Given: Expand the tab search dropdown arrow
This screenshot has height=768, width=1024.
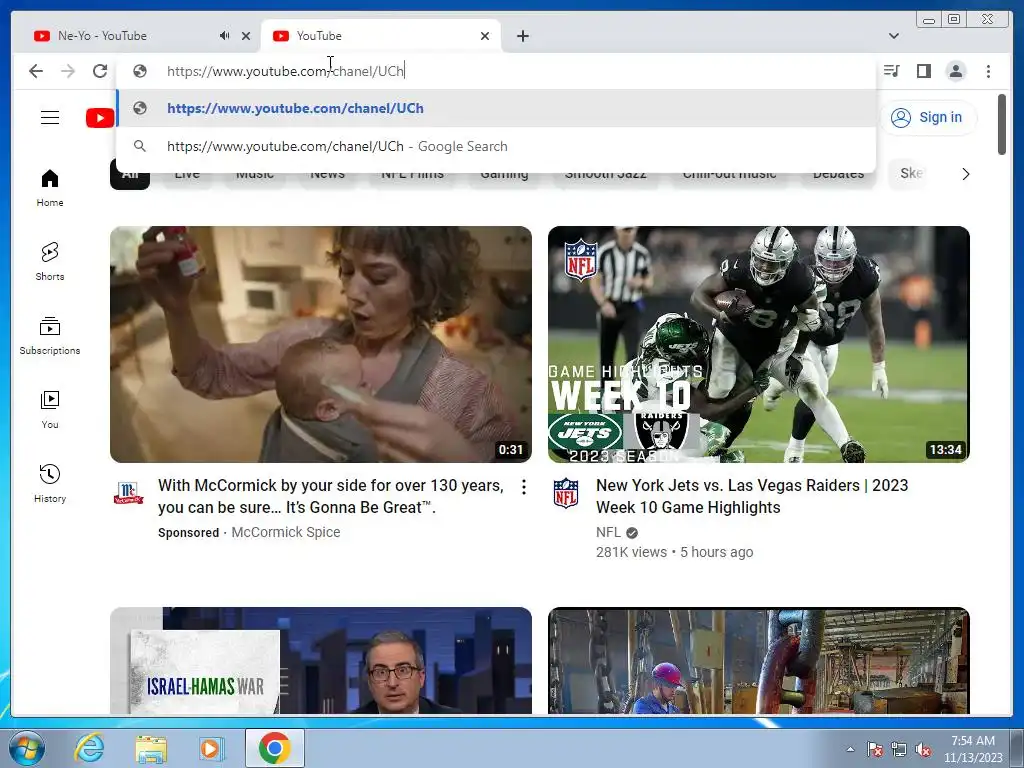Looking at the screenshot, I should pyautogui.click(x=894, y=36).
